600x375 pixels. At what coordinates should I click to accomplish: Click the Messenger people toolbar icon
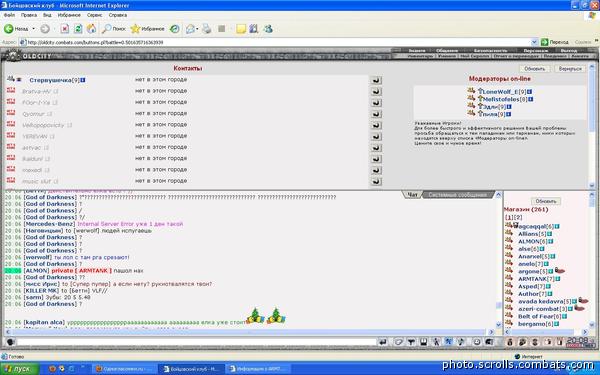pos(268,29)
